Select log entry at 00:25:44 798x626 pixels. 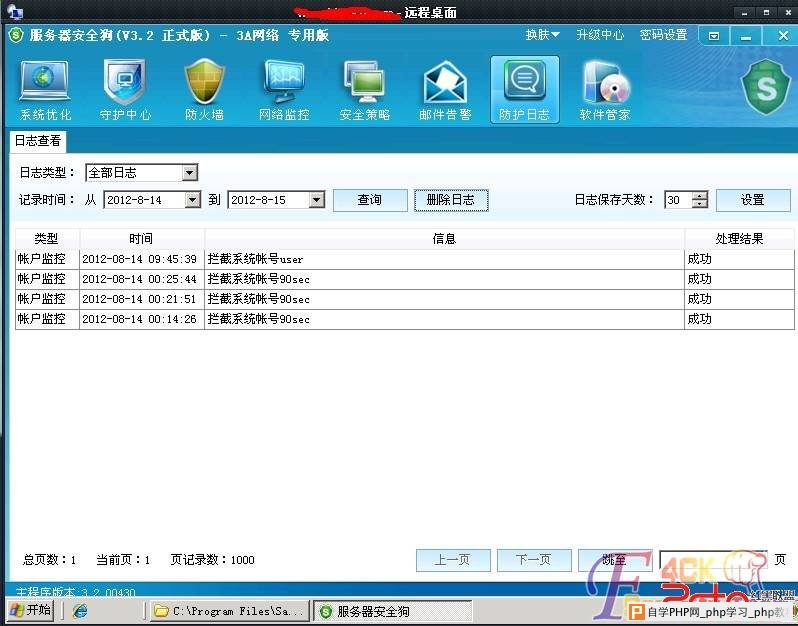point(405,279)
